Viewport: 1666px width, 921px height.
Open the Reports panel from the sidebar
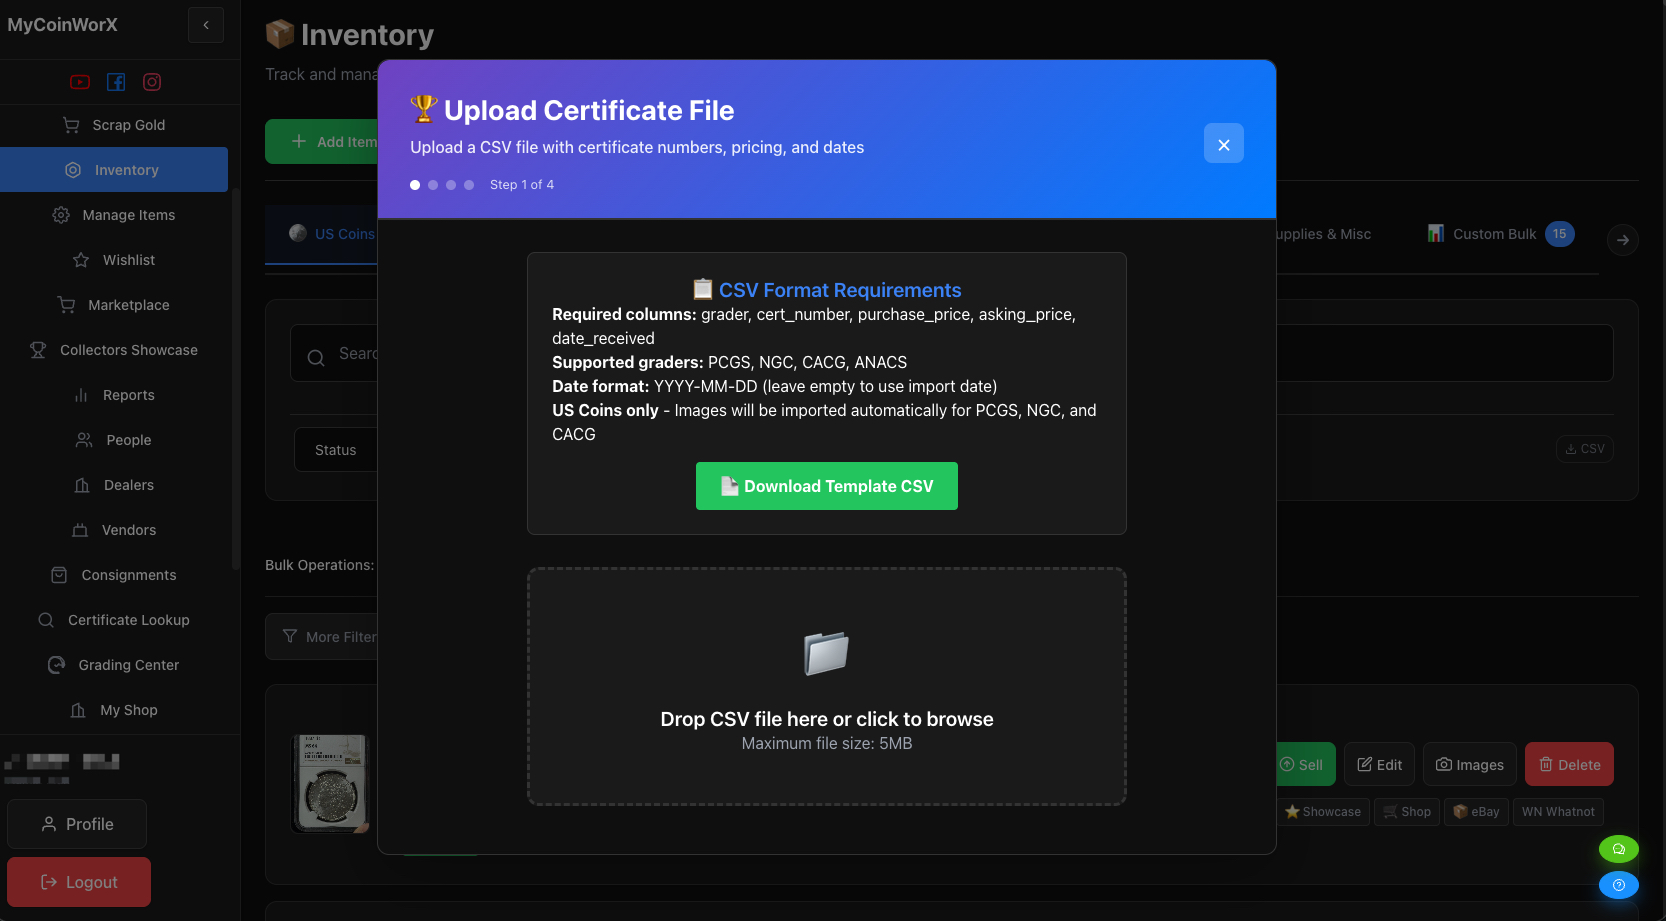pyautogui.click(x=128, y=395)
